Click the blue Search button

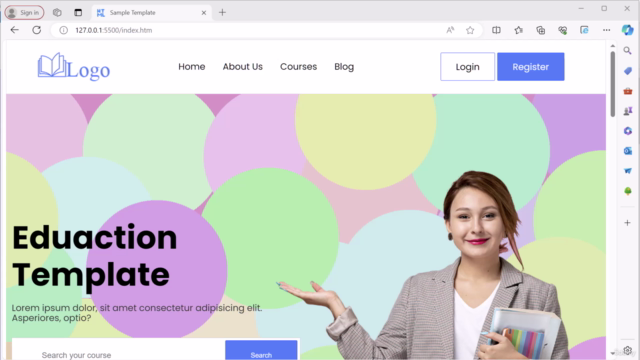click(x=261, y=350)
